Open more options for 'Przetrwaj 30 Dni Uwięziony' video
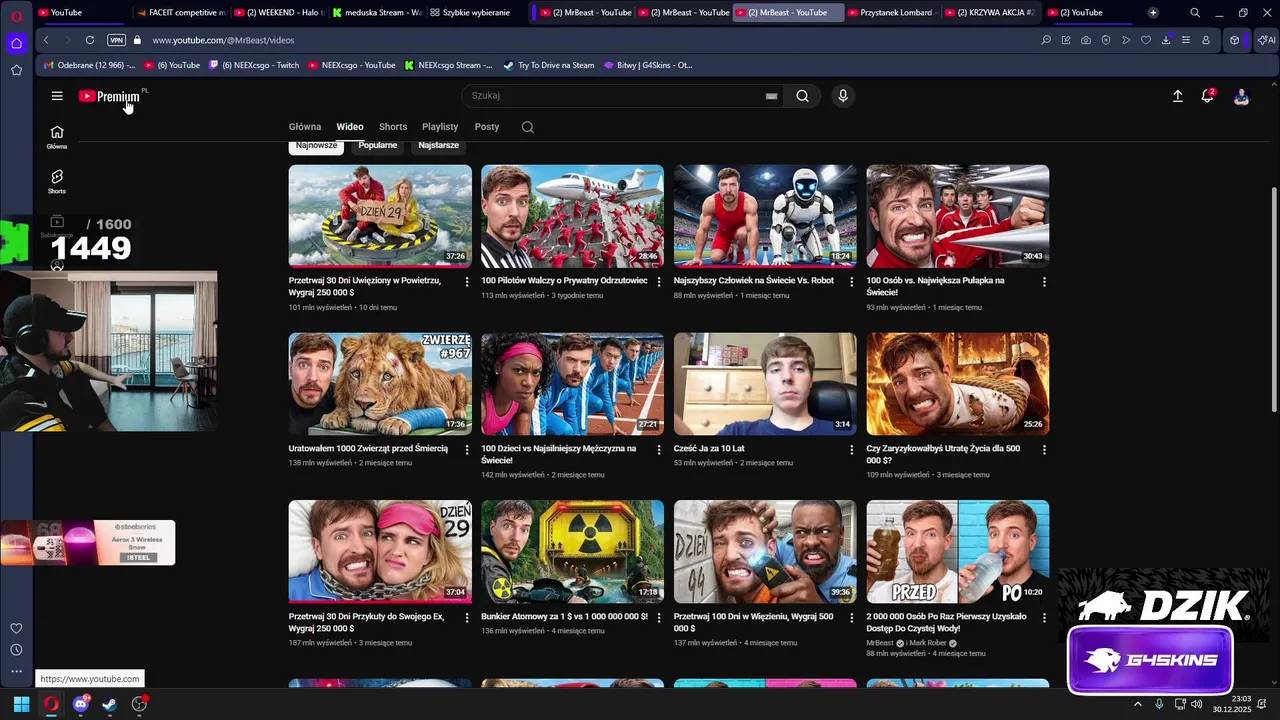Image resolution: width=1280 pixels, height=720 pixels. click(467, 282)
